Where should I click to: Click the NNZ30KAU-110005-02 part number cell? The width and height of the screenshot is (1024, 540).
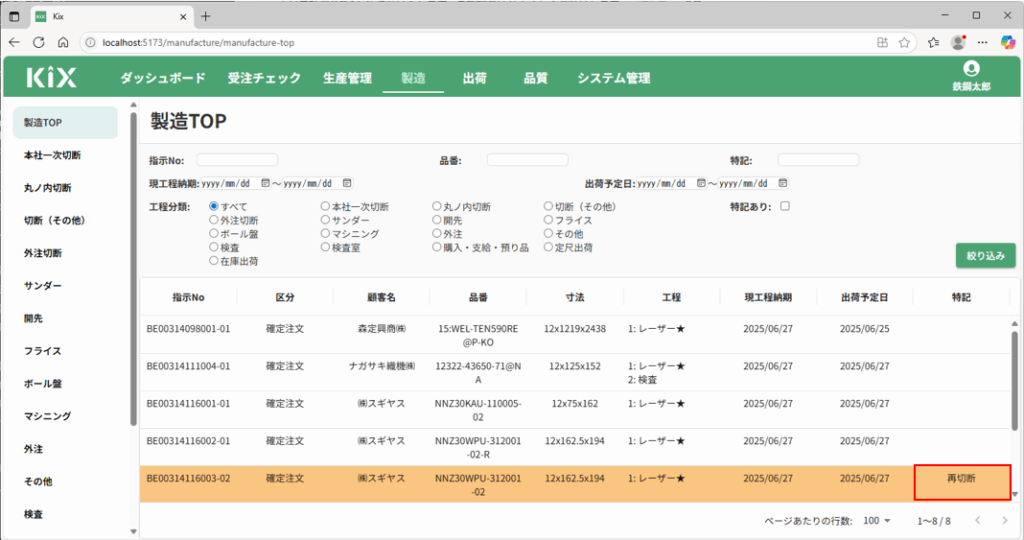coord(478,410)
